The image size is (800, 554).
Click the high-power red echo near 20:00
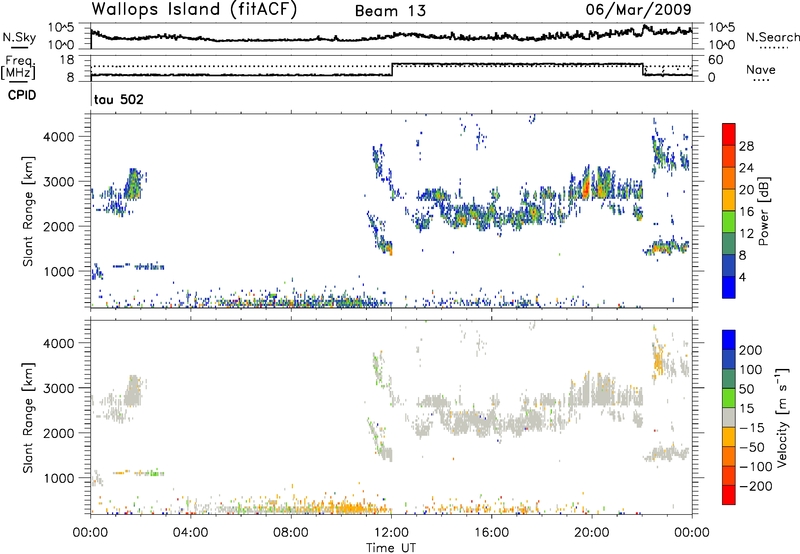pyautogui.click(x=586, y=187)
